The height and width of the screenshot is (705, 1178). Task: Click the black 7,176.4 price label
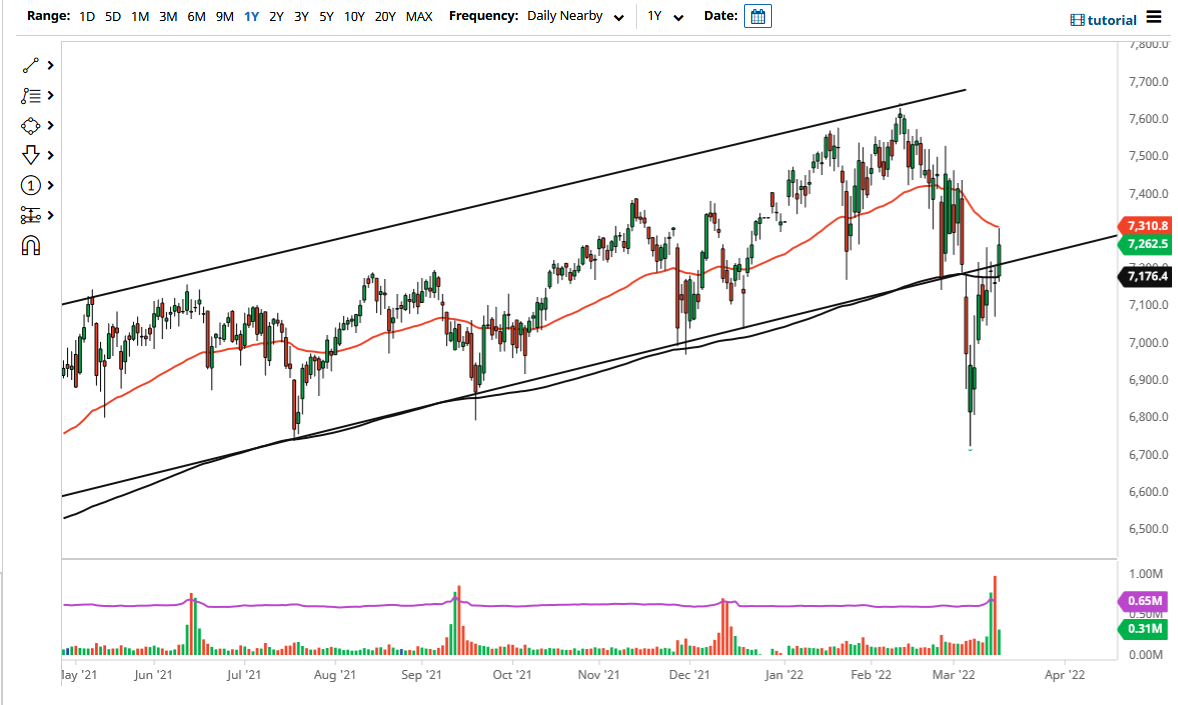coord(1145,276)
